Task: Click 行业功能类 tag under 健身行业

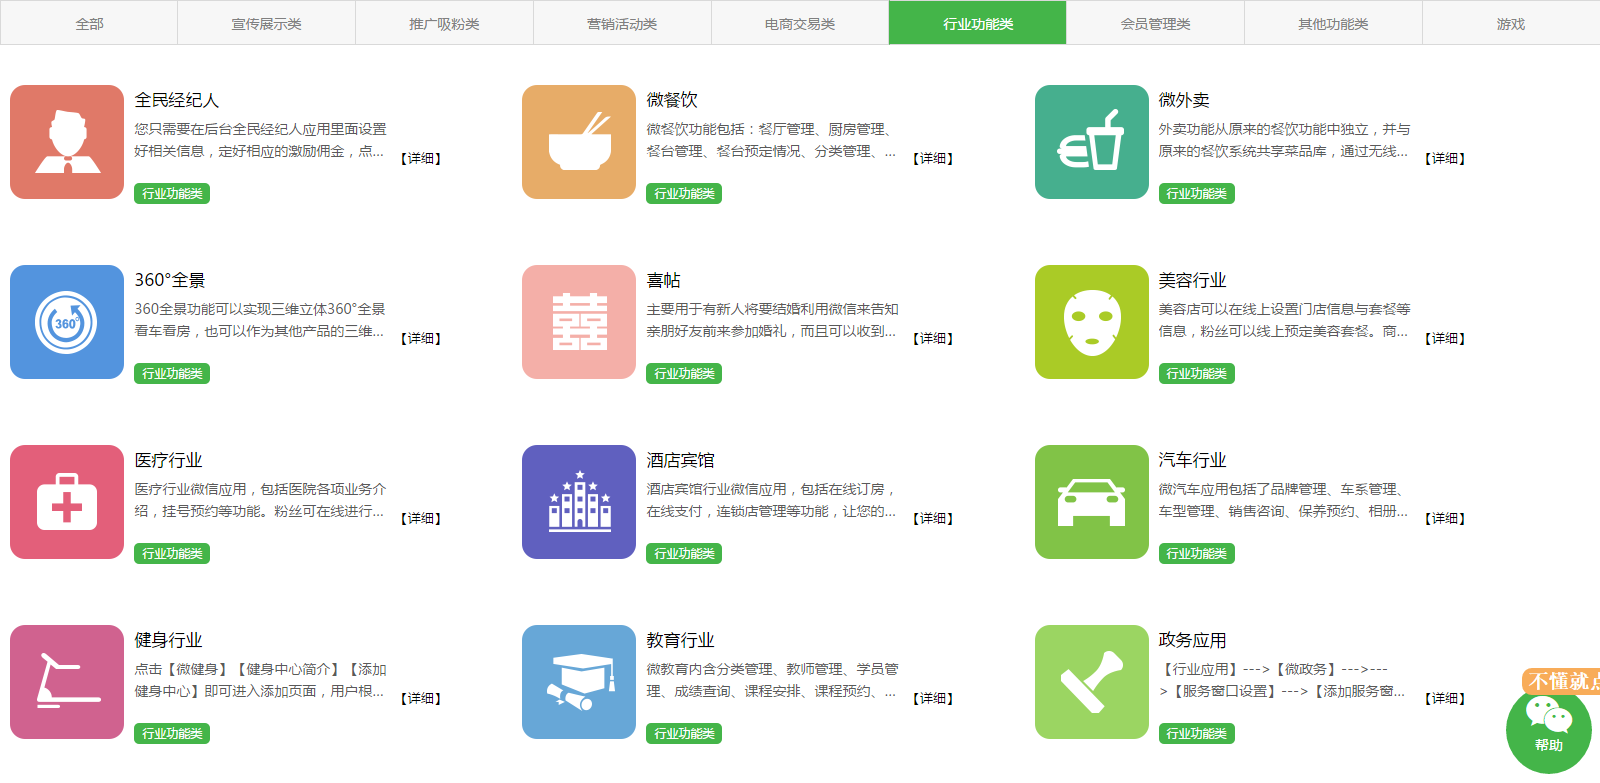Action: 172,733
